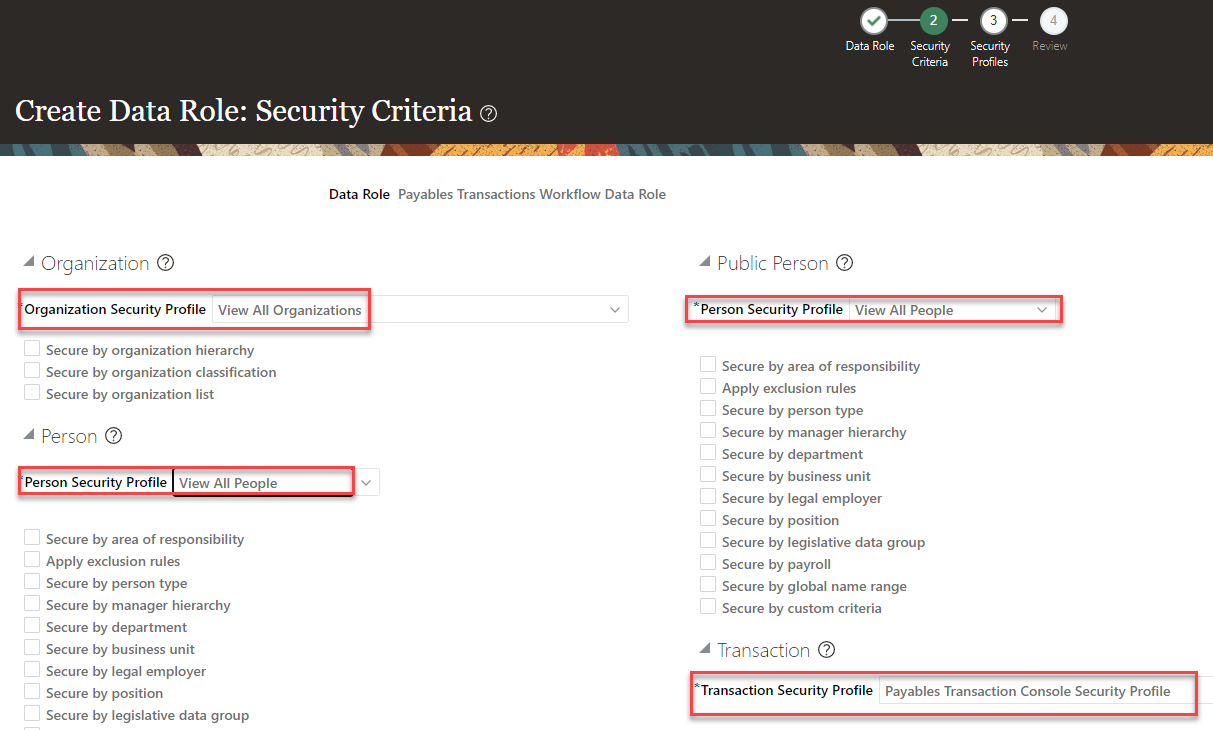1213x730 pixels.
Task: Click the completed Data Role step checkmark
Action: point(874,20)
